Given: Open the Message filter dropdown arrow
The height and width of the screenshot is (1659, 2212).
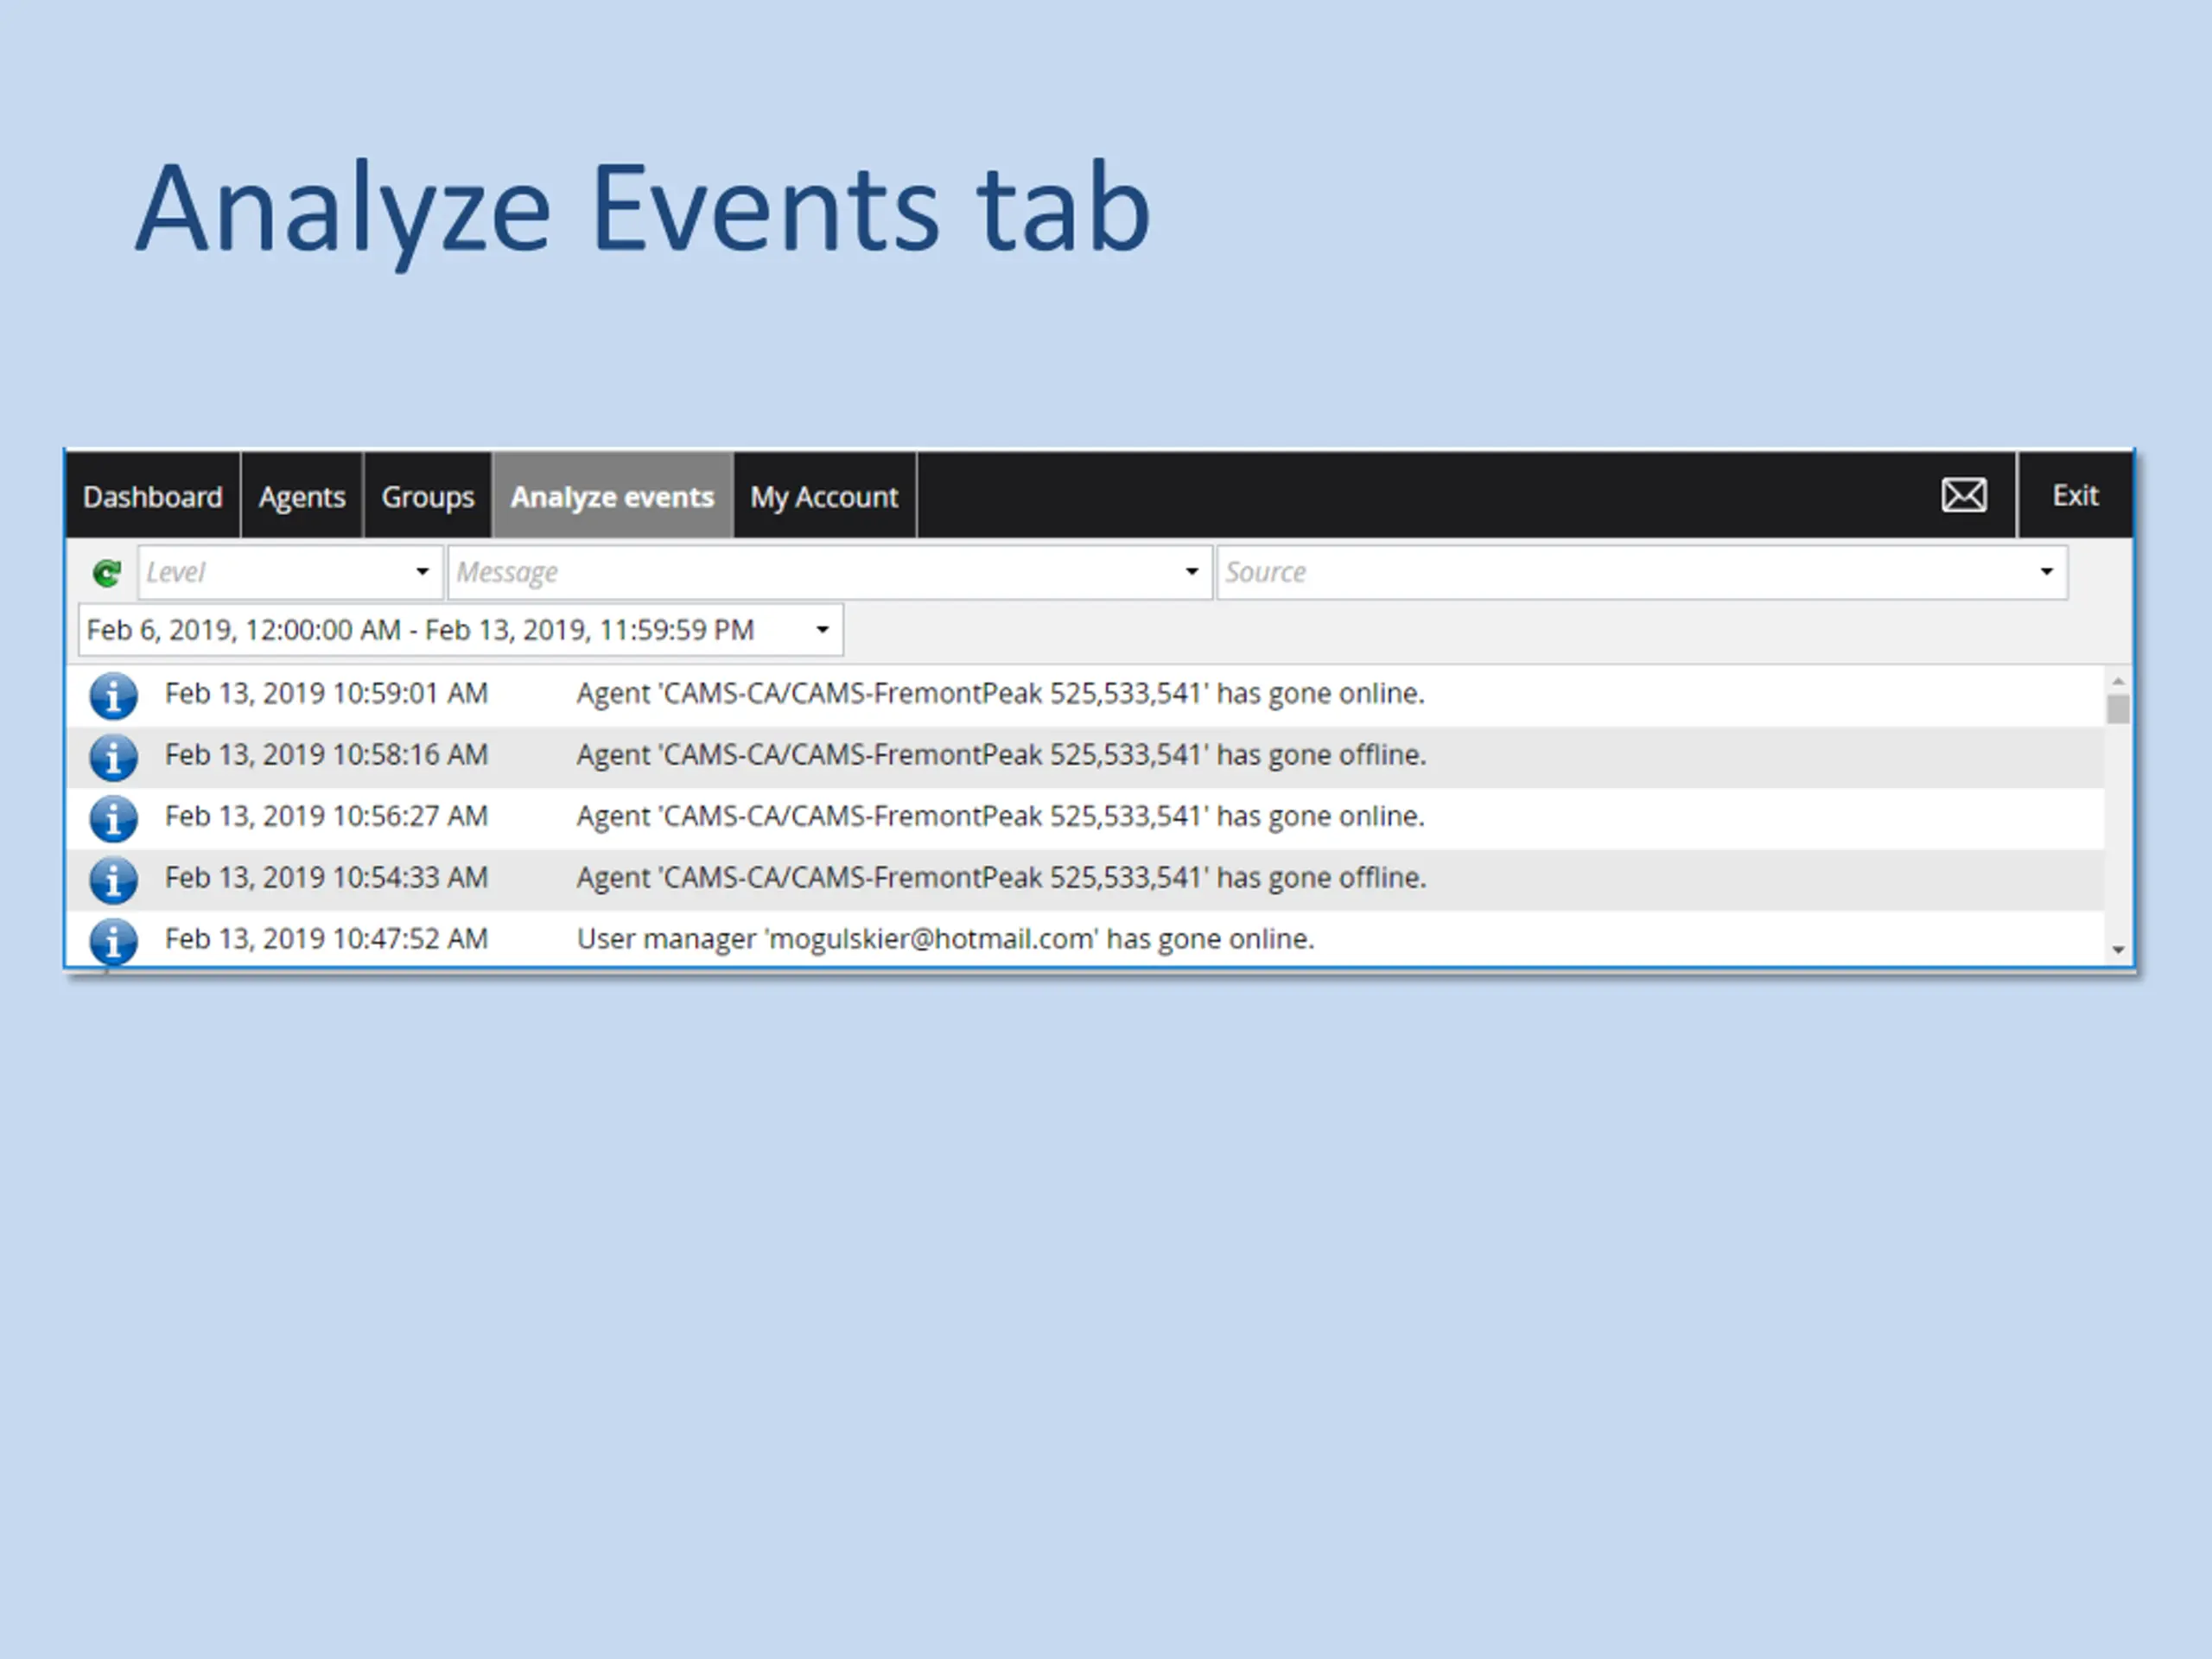Looking at the screenshot, I should pos(1191,572).
